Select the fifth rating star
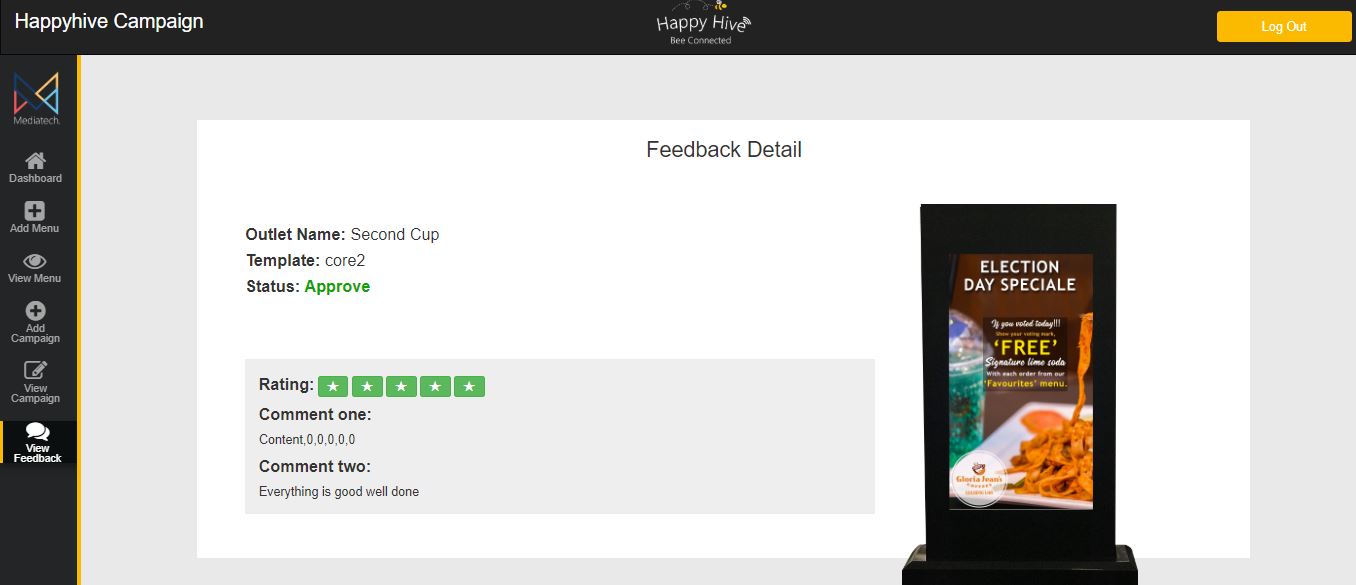 pyautogui.click(x=469, y=386)
